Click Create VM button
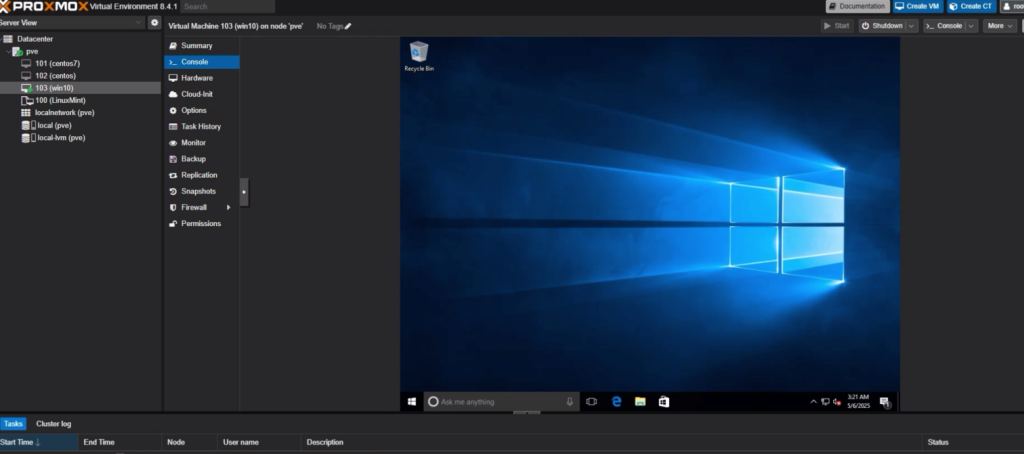The width and height of the screenshot is (1024, 454). click(918, 7)
